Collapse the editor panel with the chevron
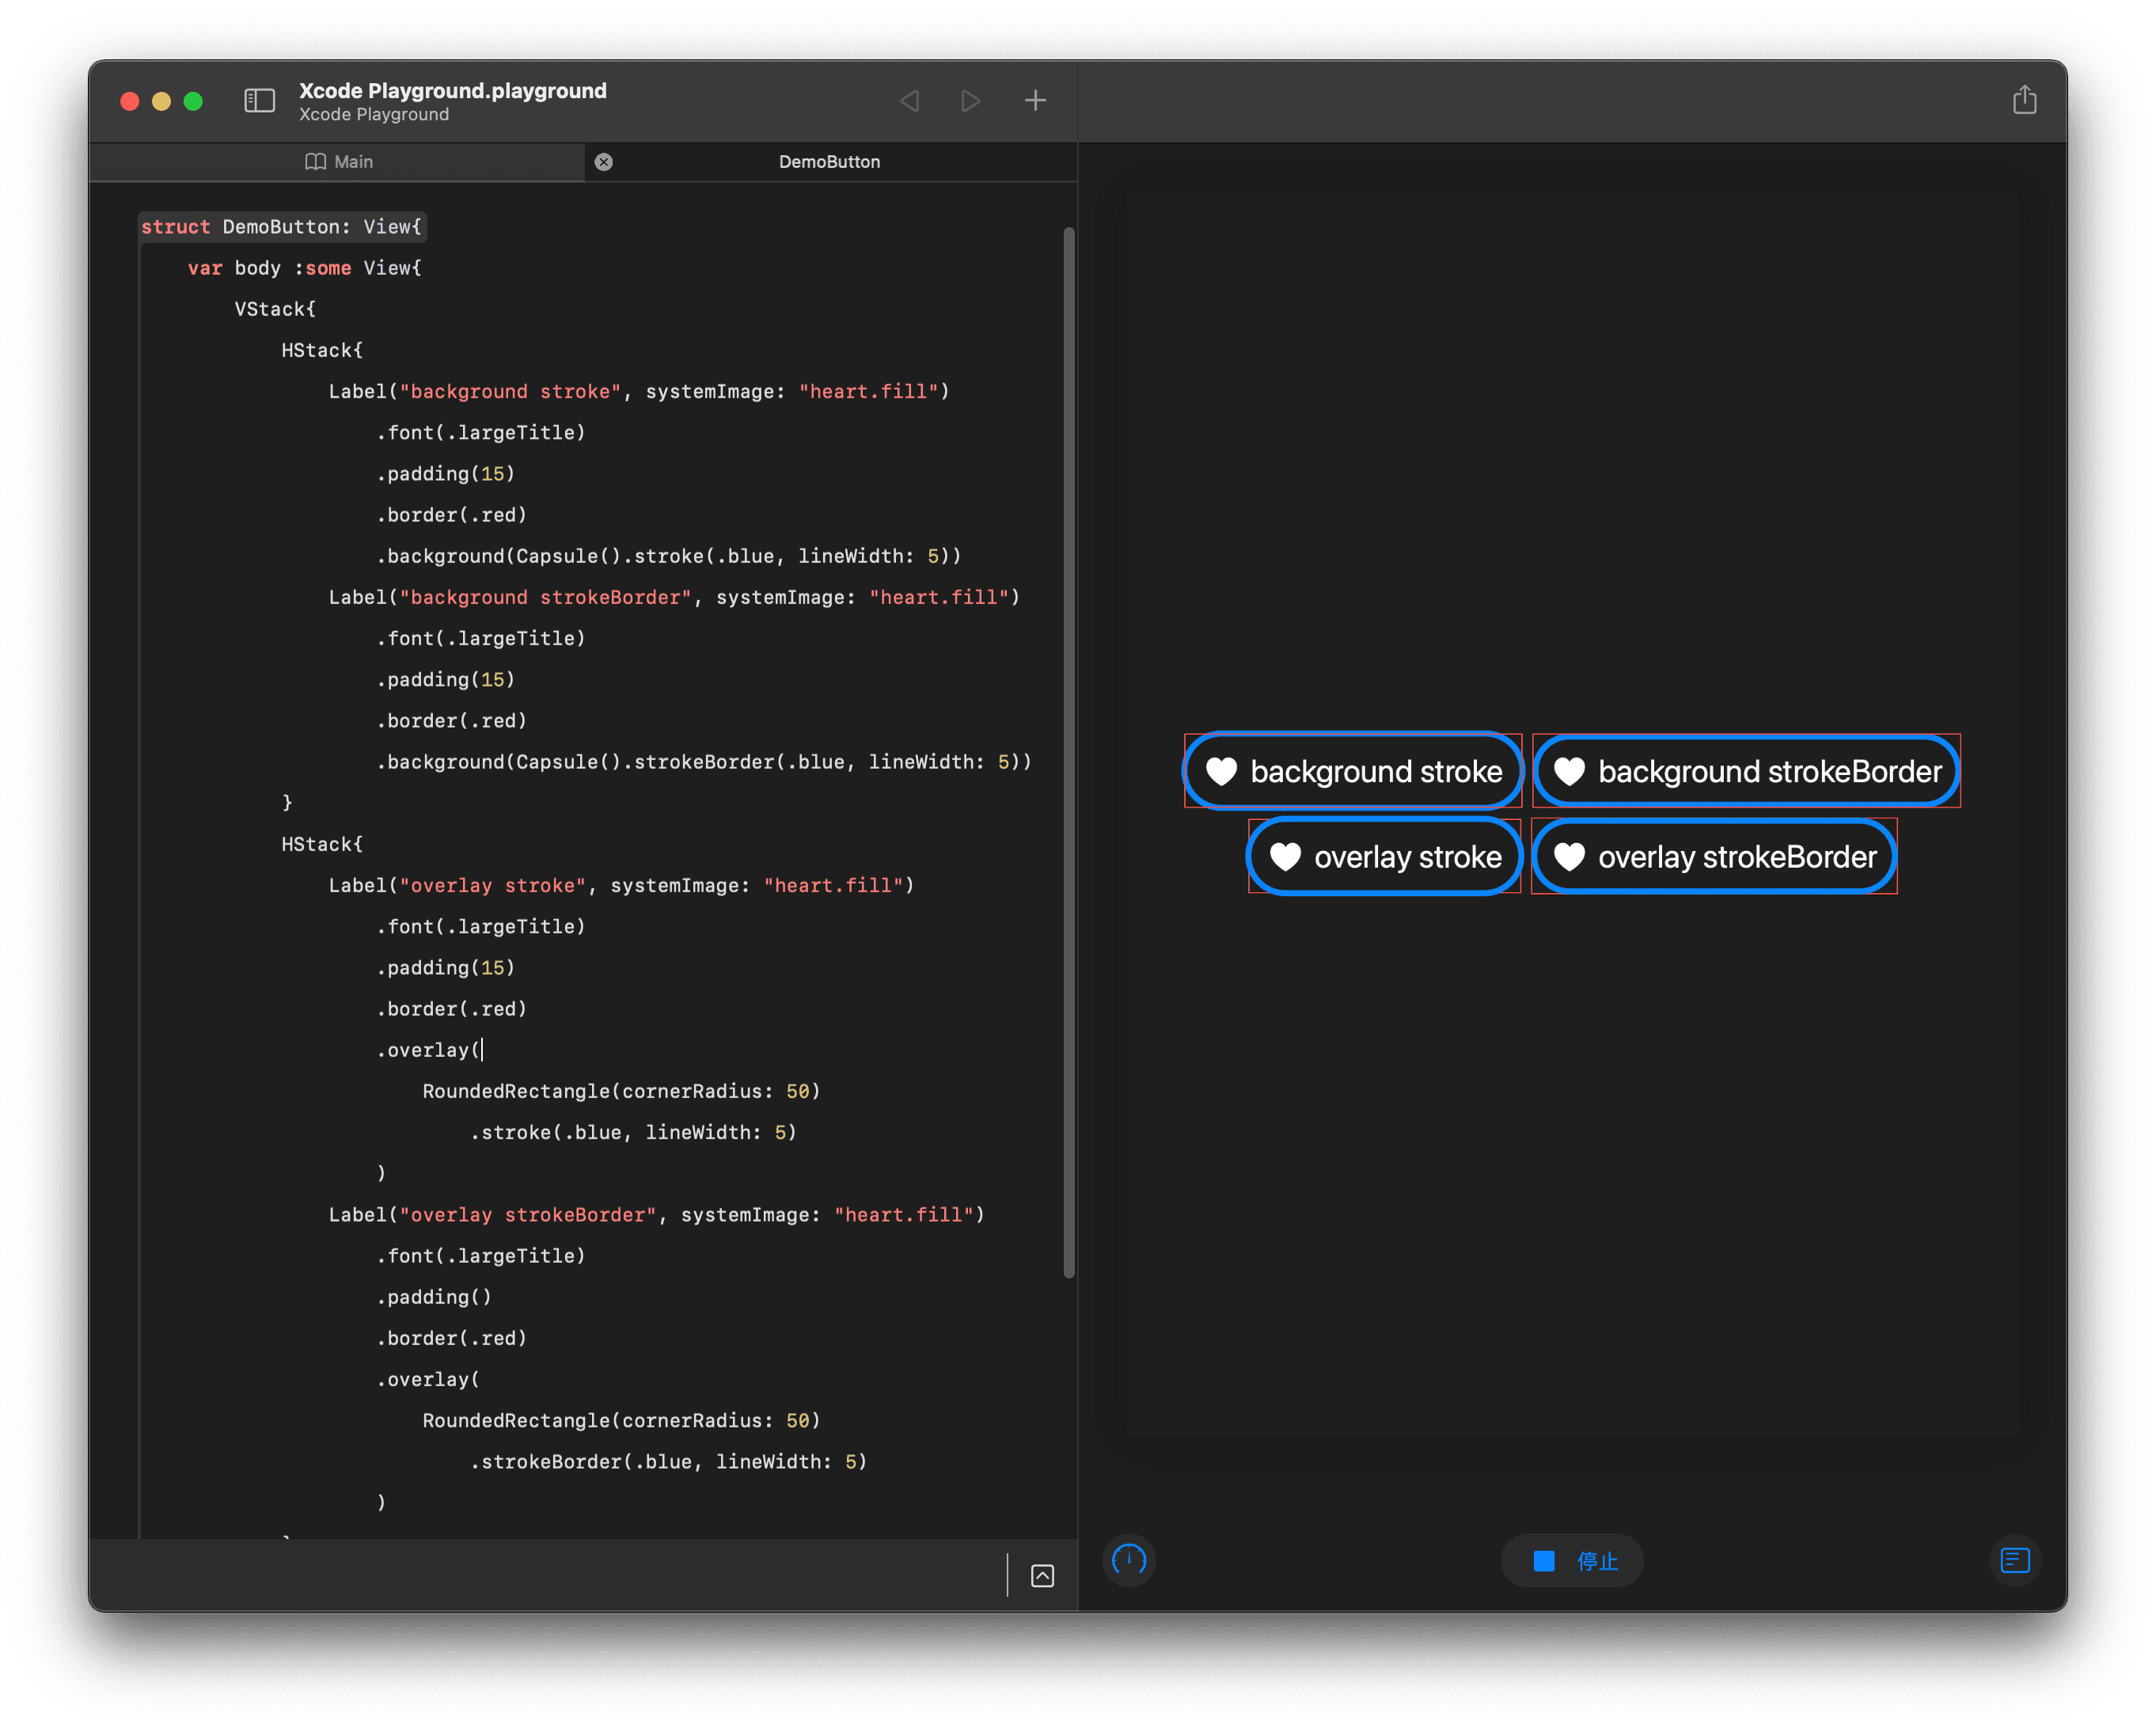2156x1729 pixels. [1042, 1575]
